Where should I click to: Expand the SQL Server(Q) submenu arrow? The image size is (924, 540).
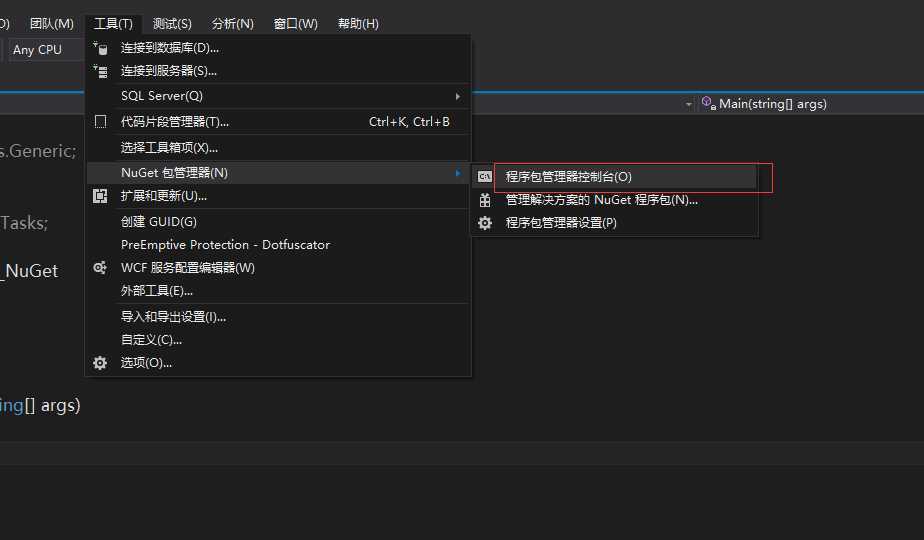[457, 96]
